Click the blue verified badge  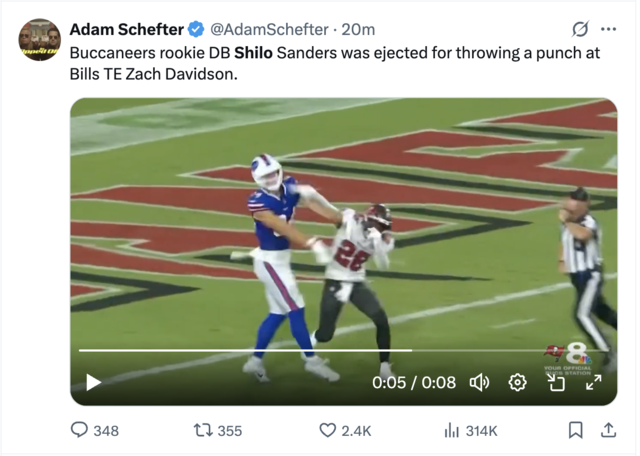(196, 29)
